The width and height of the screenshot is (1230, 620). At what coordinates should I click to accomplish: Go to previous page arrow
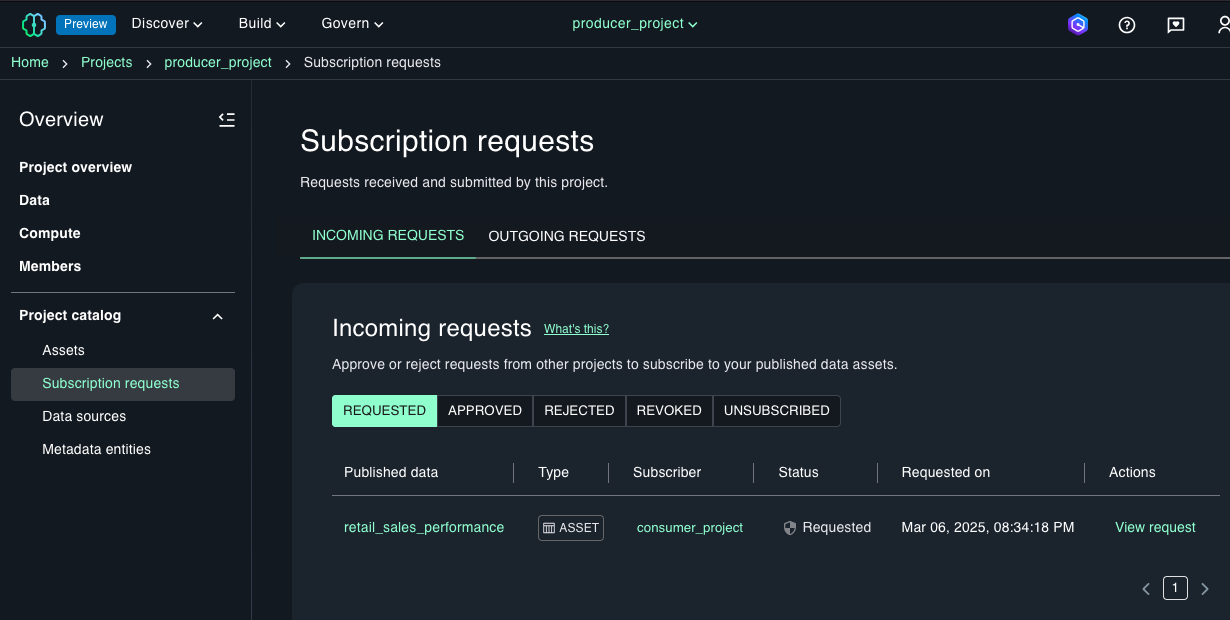pos(1146,589)
